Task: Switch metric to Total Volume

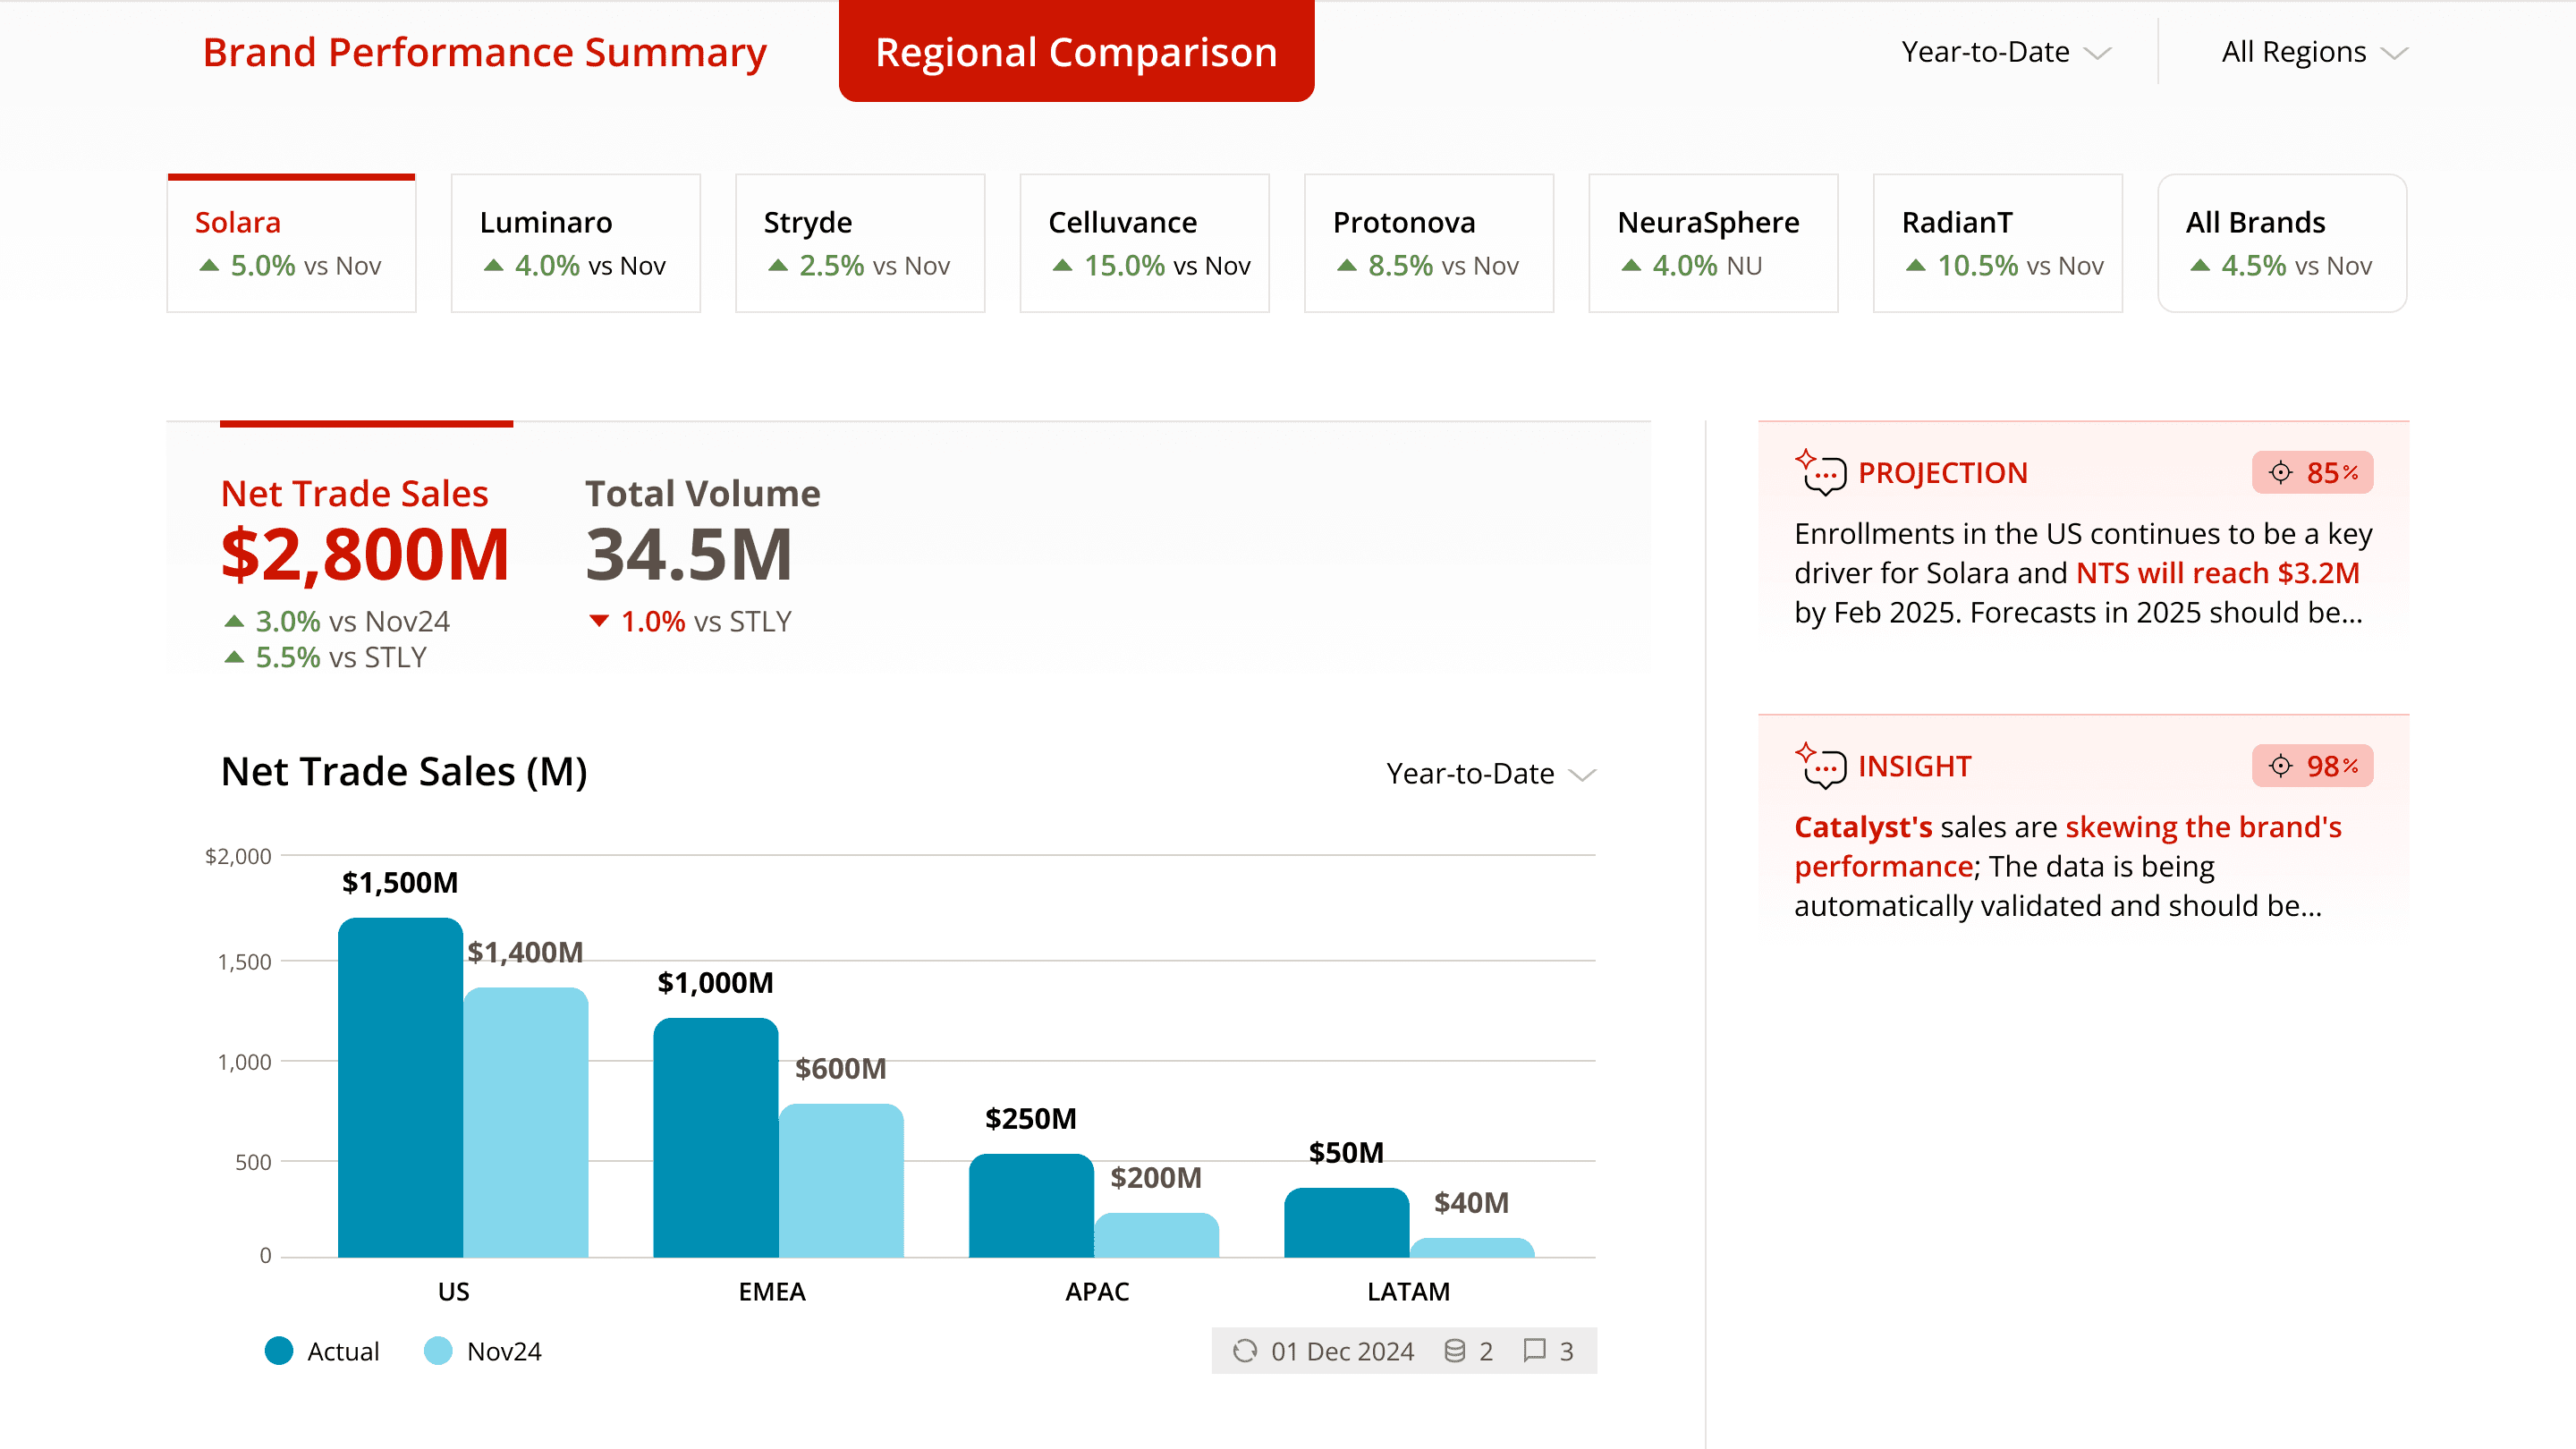Action: (702, 494)
